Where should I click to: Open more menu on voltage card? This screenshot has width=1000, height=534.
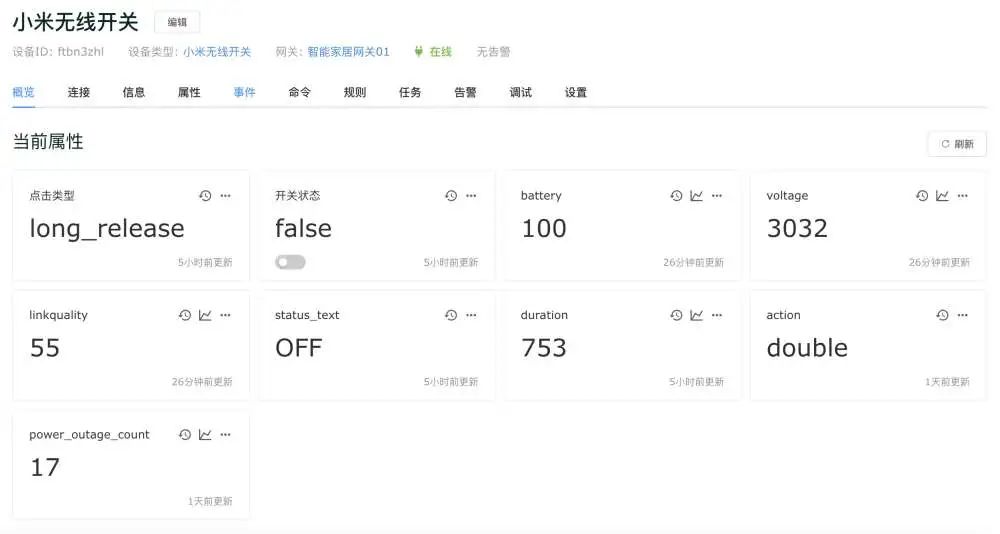tap(962, 196)
